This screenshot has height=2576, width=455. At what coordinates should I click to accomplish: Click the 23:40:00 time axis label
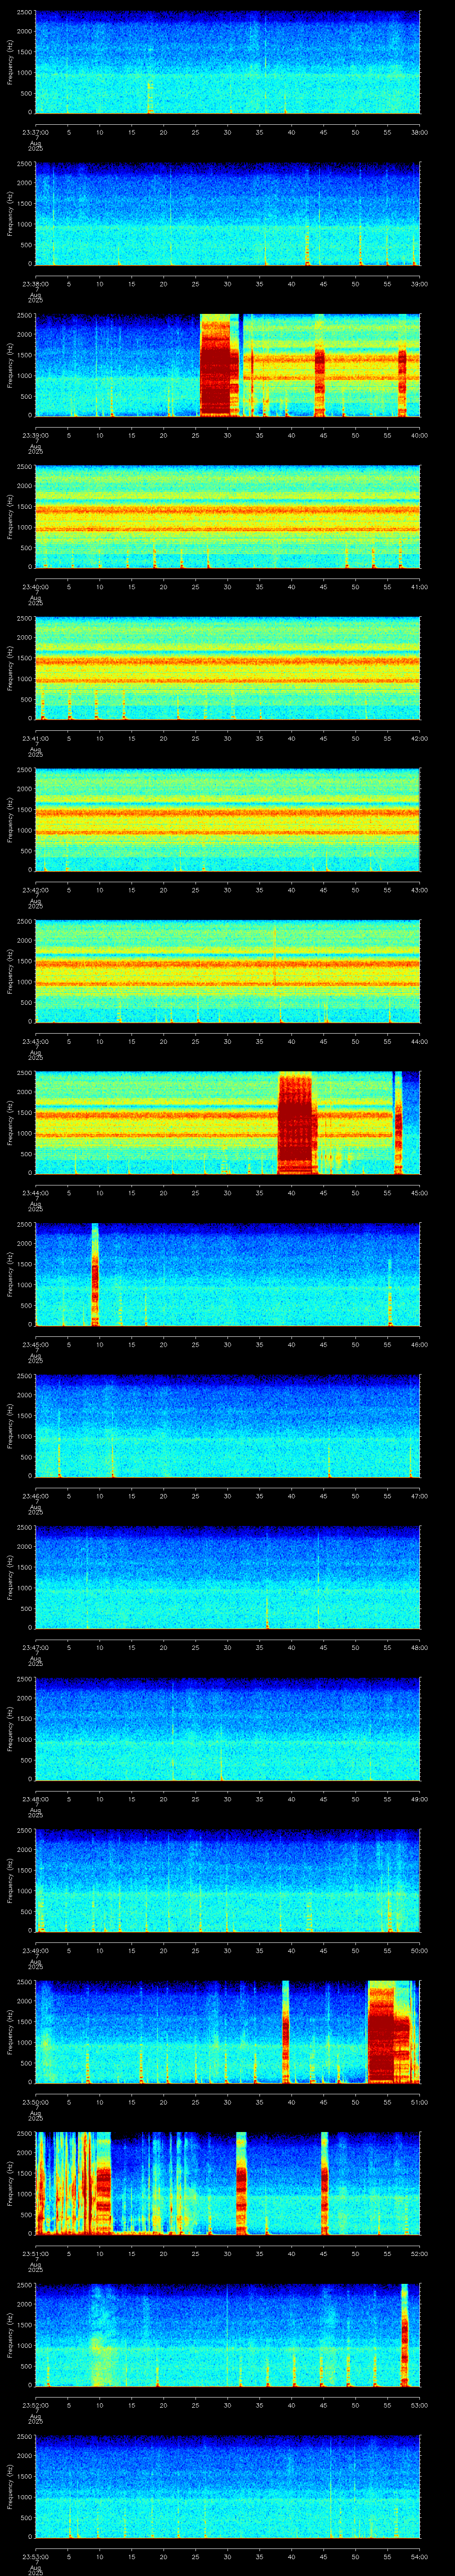pos(35,587)
